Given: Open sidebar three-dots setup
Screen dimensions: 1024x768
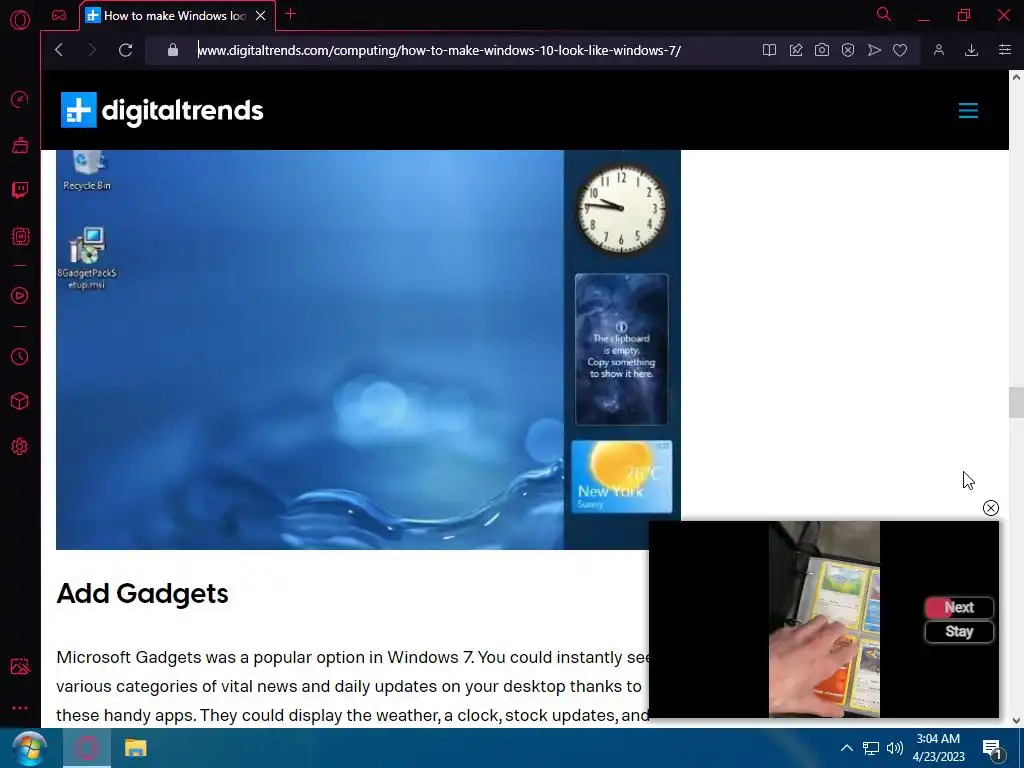Looking at the screenshot, I should (20, 708).
